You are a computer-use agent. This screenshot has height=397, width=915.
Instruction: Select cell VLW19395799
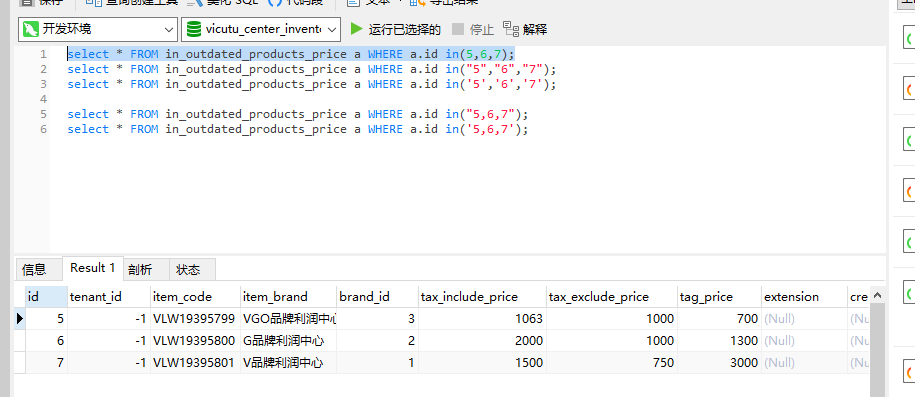195,319
